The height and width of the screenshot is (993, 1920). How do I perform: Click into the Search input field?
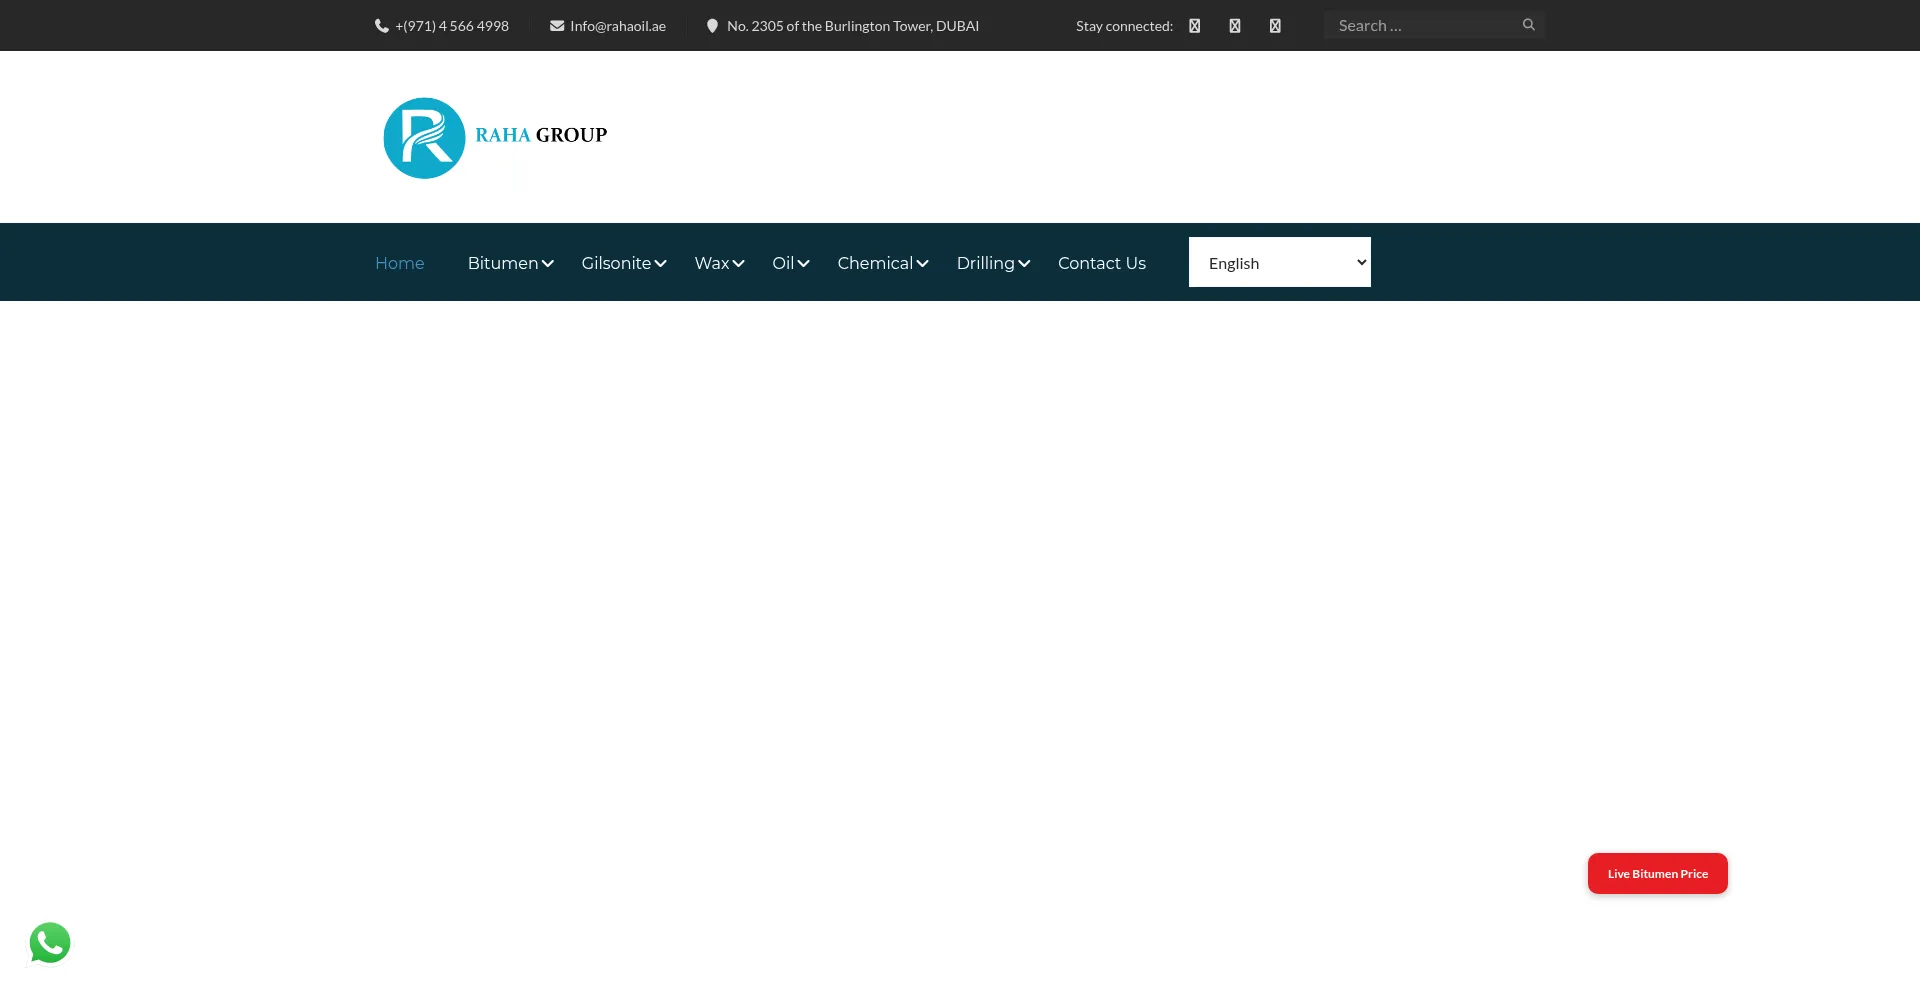coord(1420,25)
